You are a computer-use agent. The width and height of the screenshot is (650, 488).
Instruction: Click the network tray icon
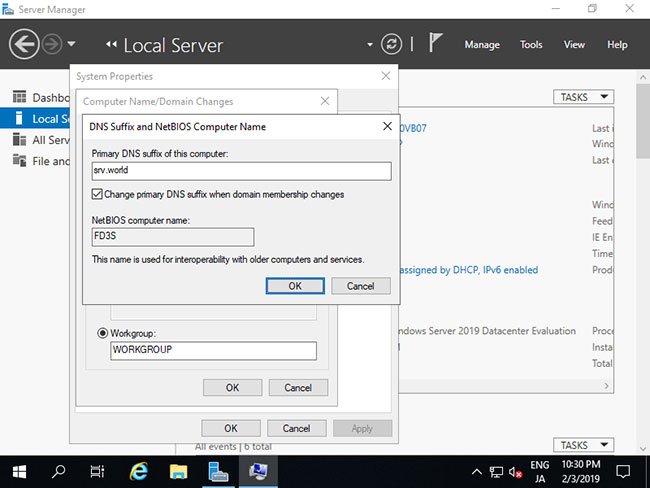click(x=496, y=471)
